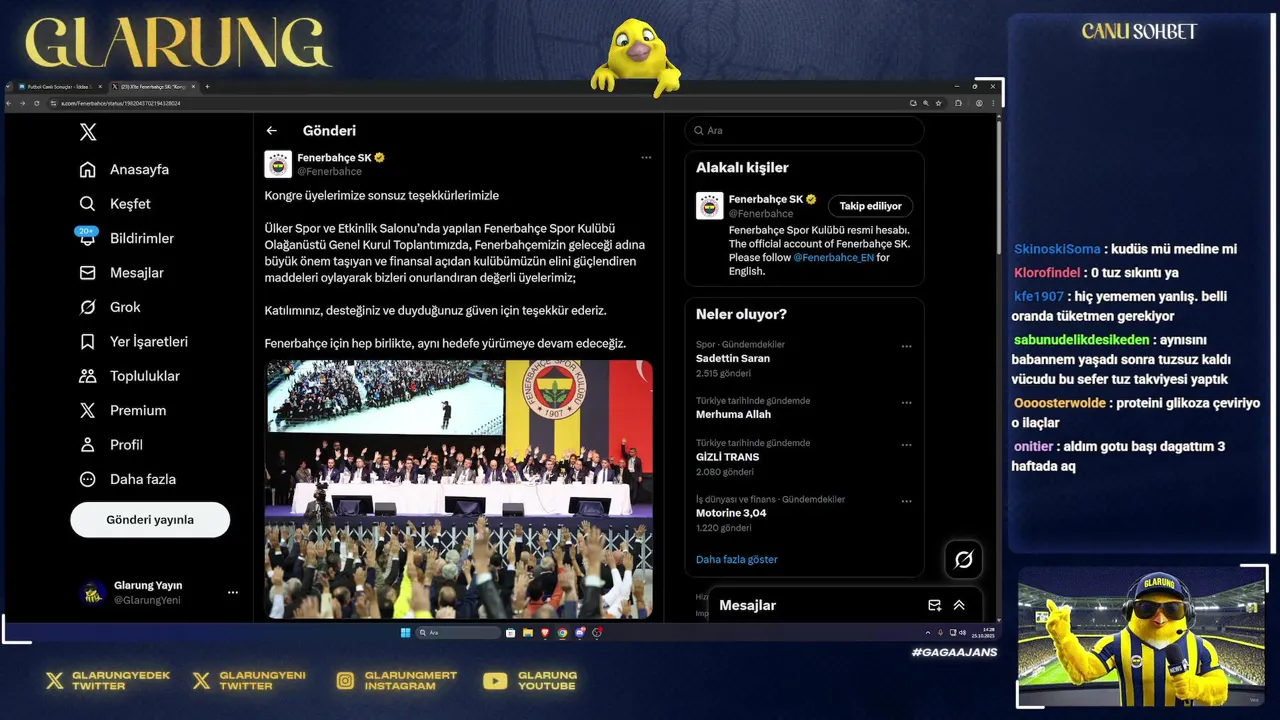1280x720 pixels.
Task: Click the Merhuma Allah trend text
Action: pos(733,414)
